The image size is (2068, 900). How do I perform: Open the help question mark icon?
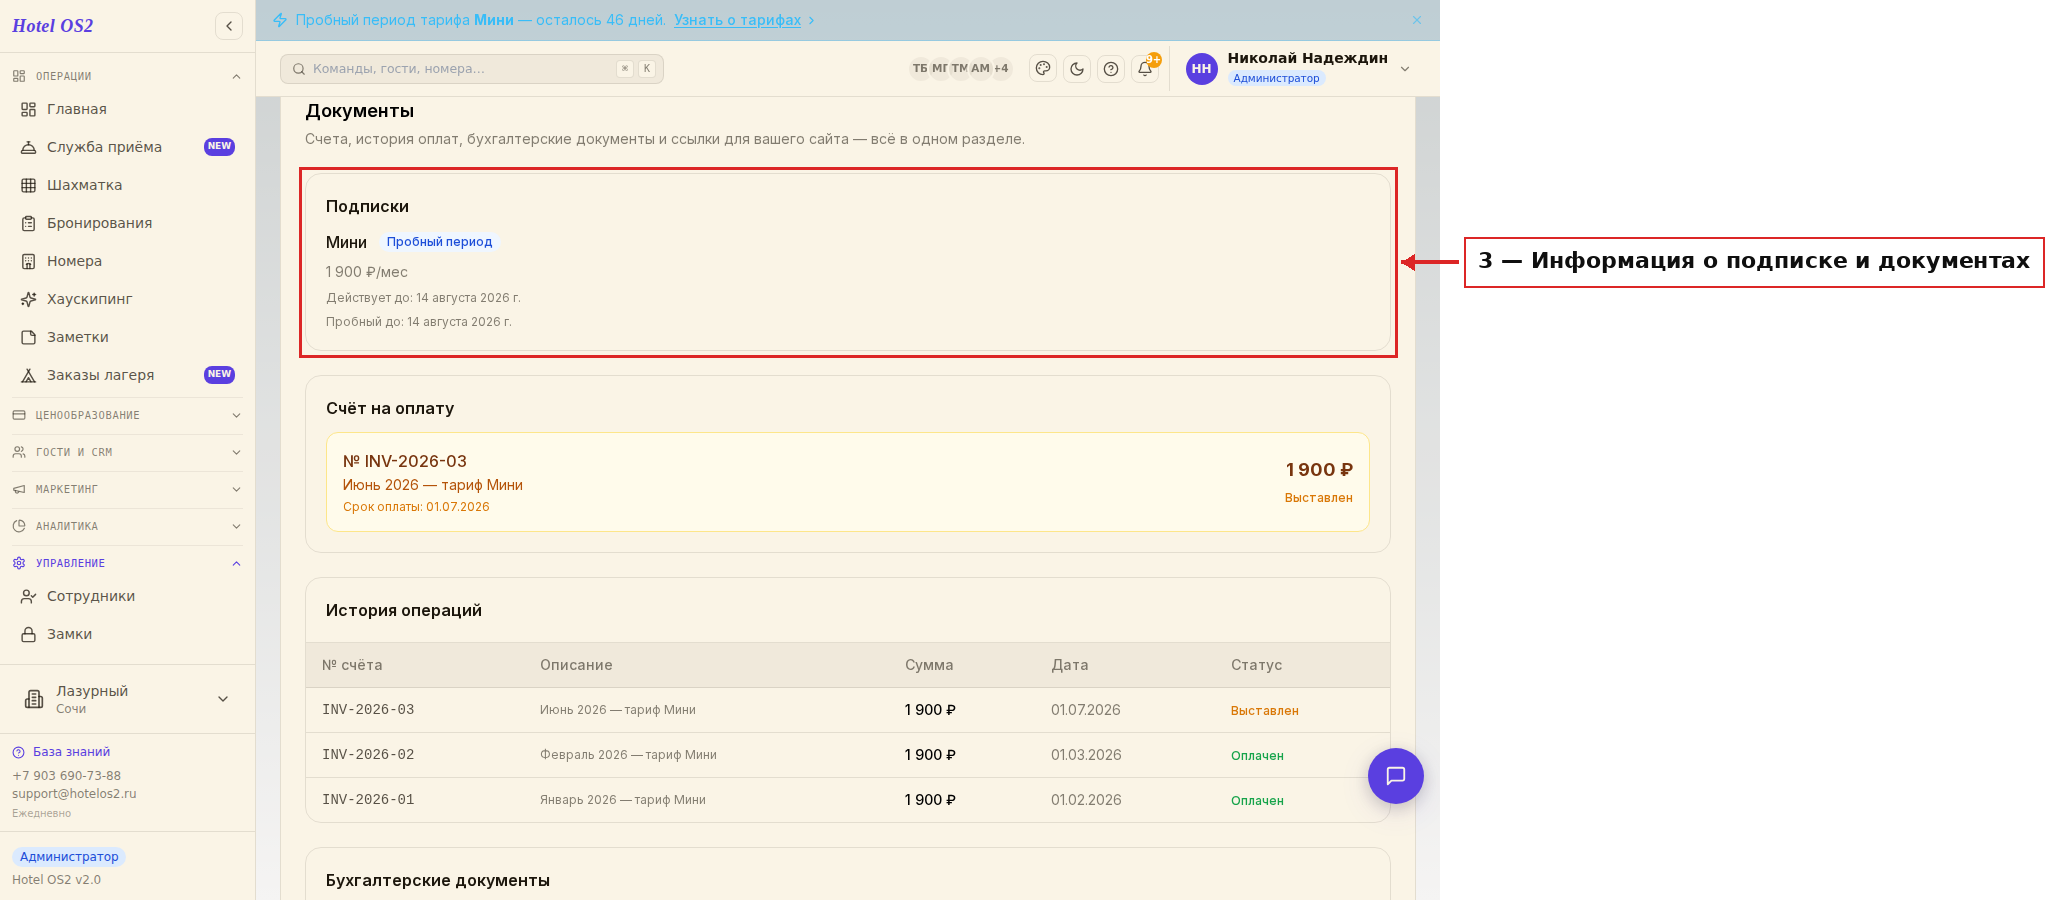[x=1111, y=69]
